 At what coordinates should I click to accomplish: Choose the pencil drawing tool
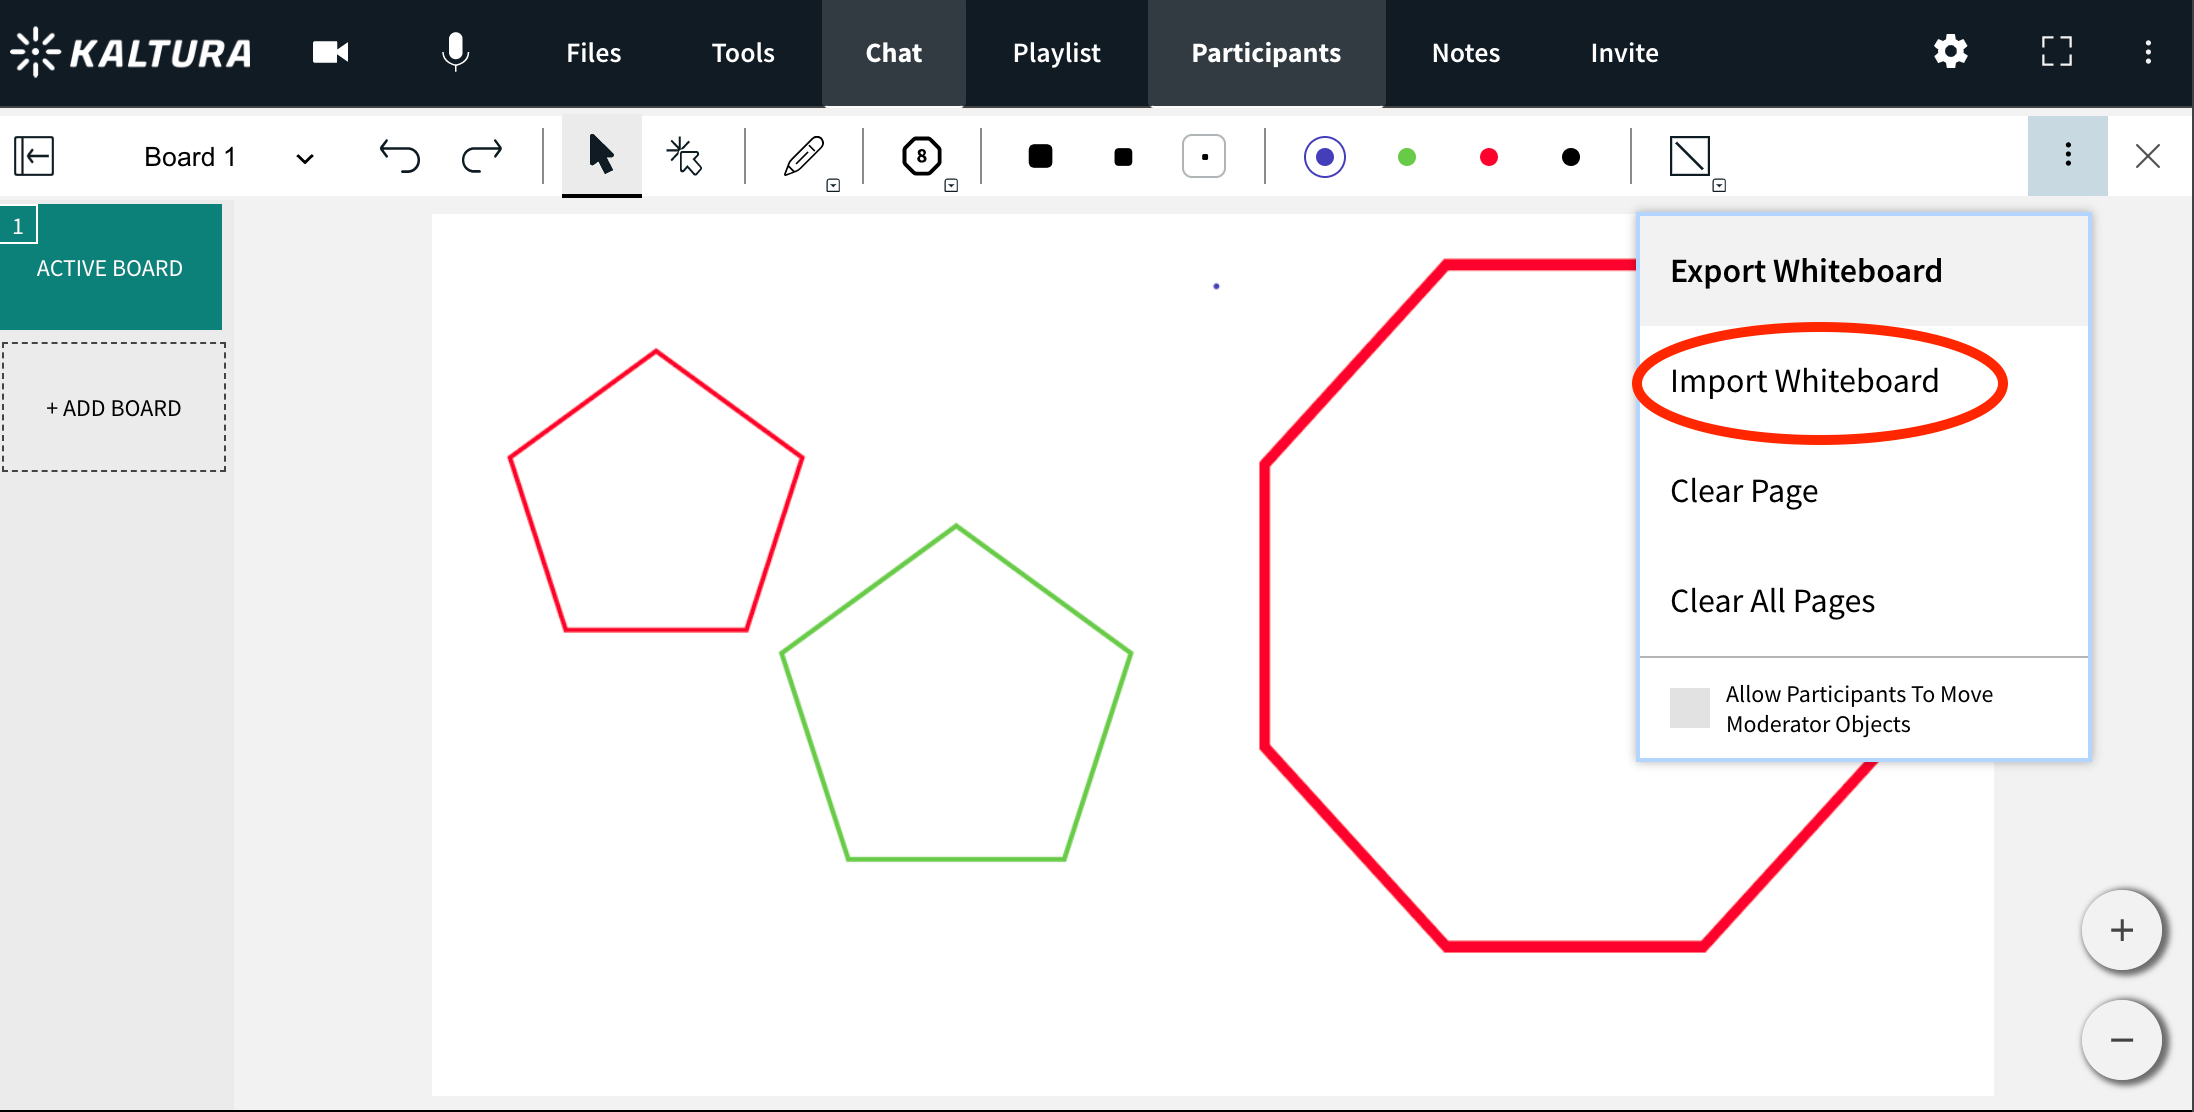coord(803,156)
